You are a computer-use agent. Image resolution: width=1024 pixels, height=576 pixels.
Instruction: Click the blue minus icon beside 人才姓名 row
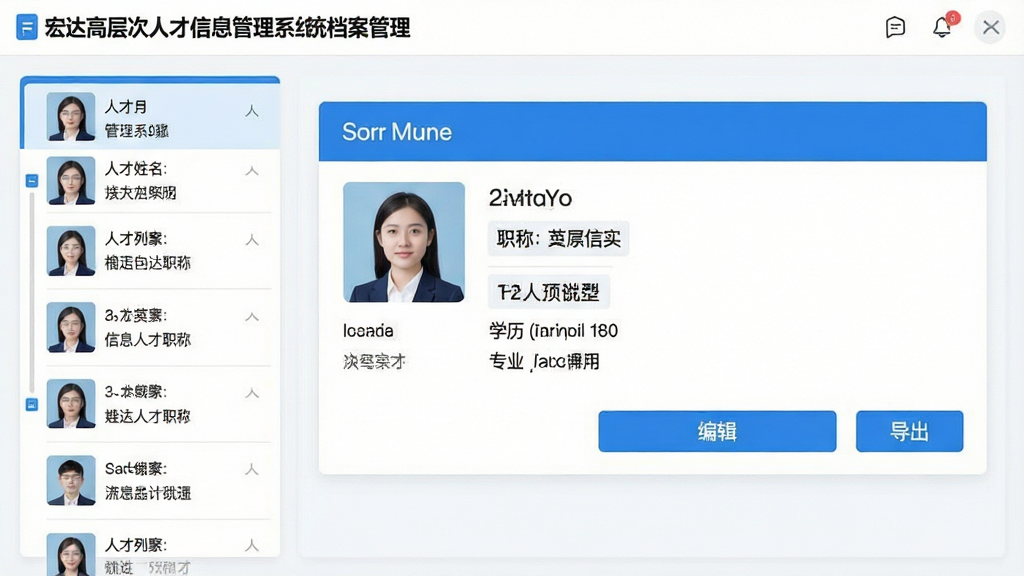tap(31, 180)
